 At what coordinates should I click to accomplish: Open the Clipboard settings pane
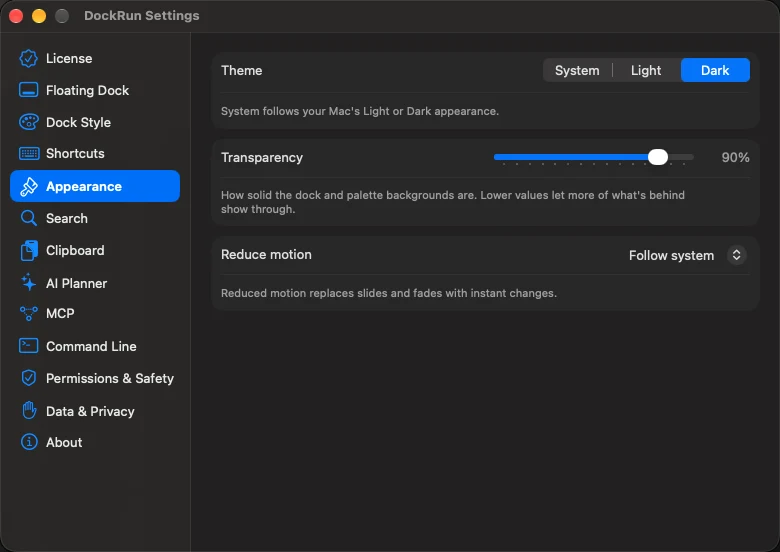pyautogui.click(x=95, y=251)
